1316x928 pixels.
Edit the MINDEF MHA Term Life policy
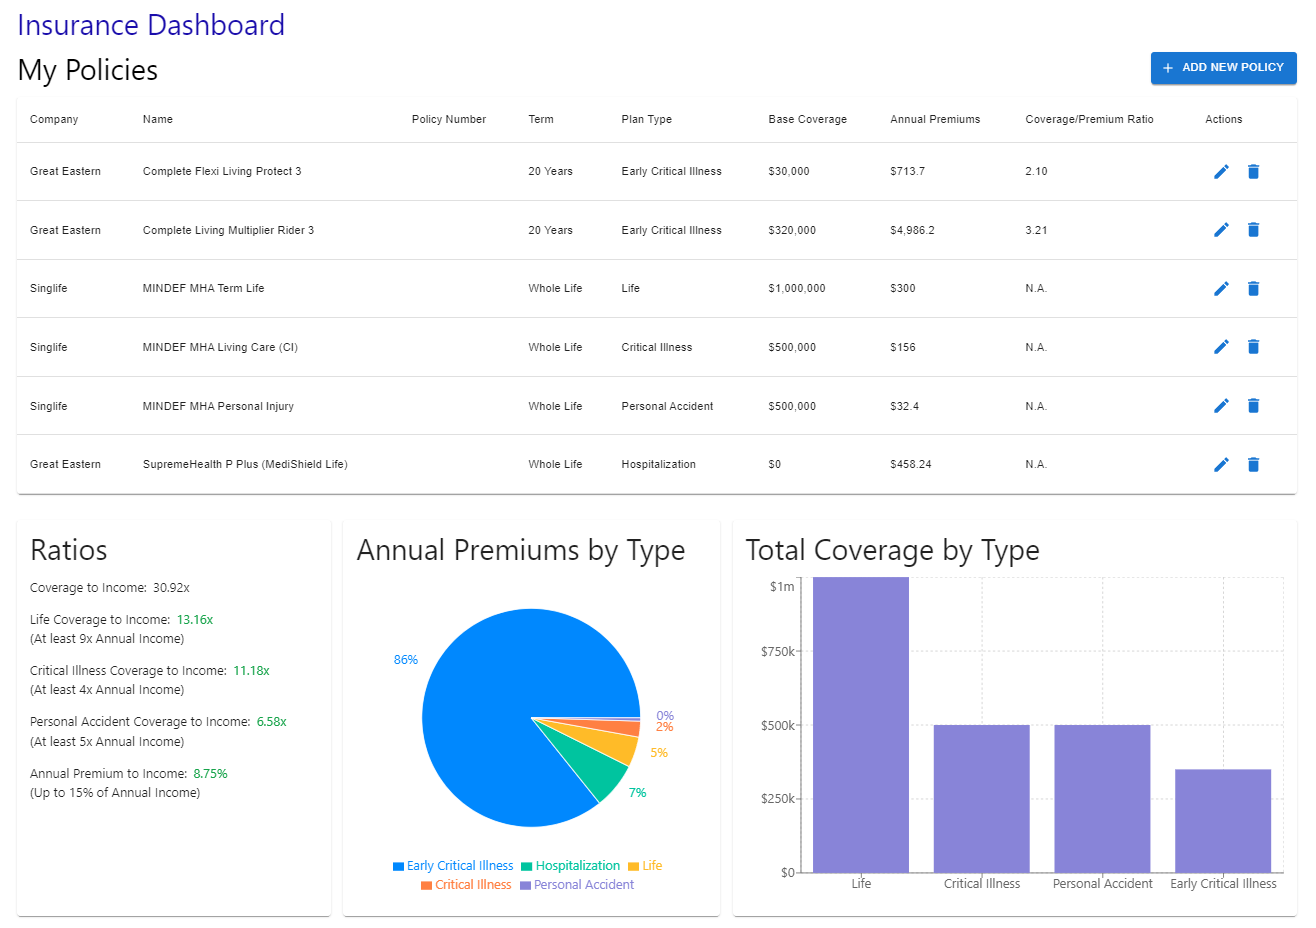coord(1221,289)
